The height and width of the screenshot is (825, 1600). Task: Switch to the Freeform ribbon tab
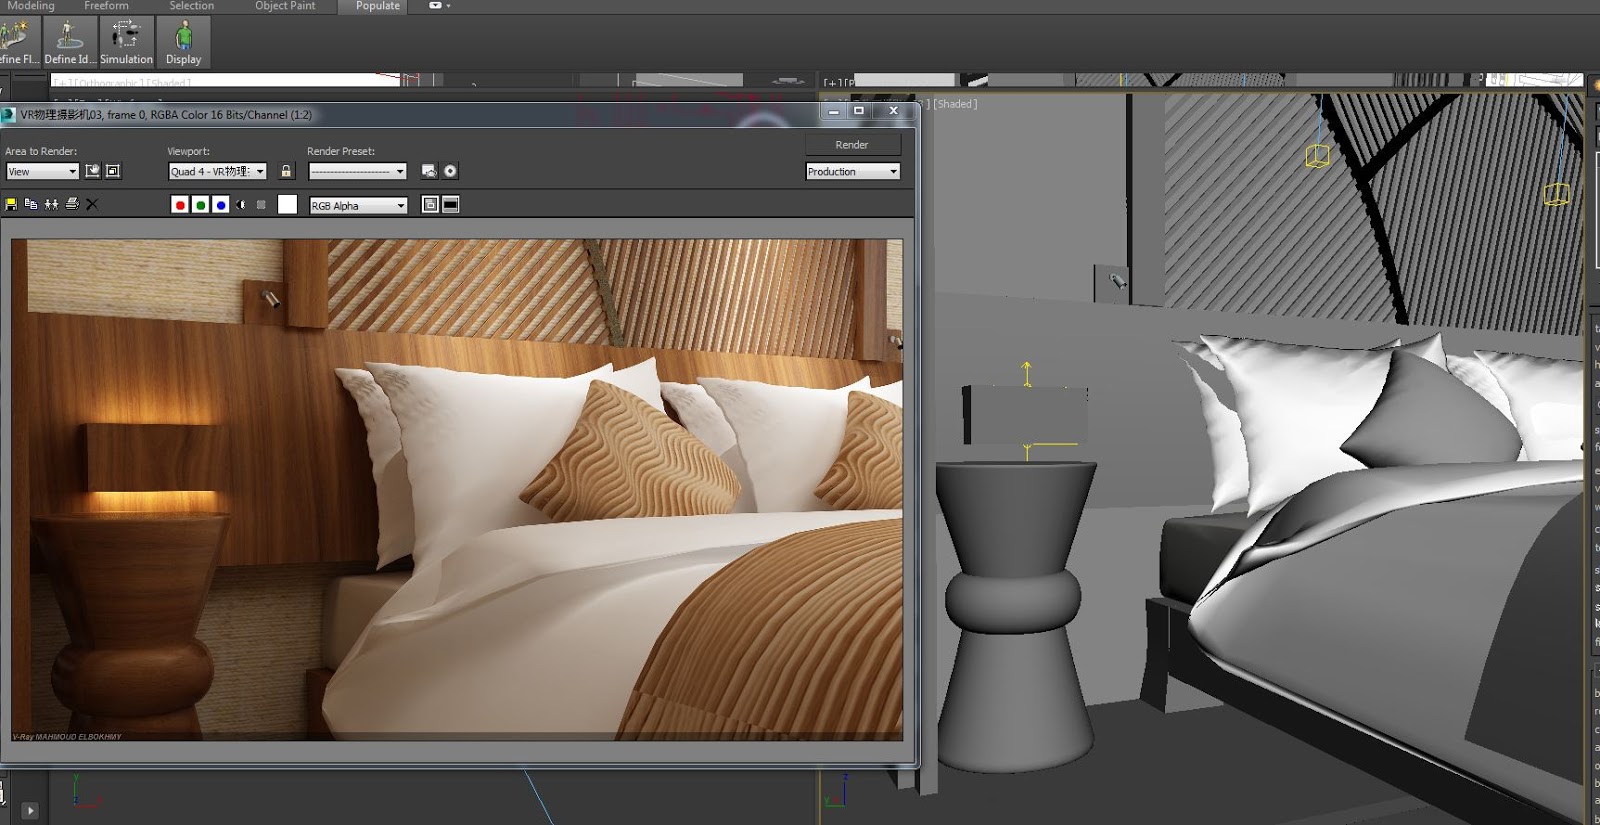pyautogui.click(x=106, y=6)
